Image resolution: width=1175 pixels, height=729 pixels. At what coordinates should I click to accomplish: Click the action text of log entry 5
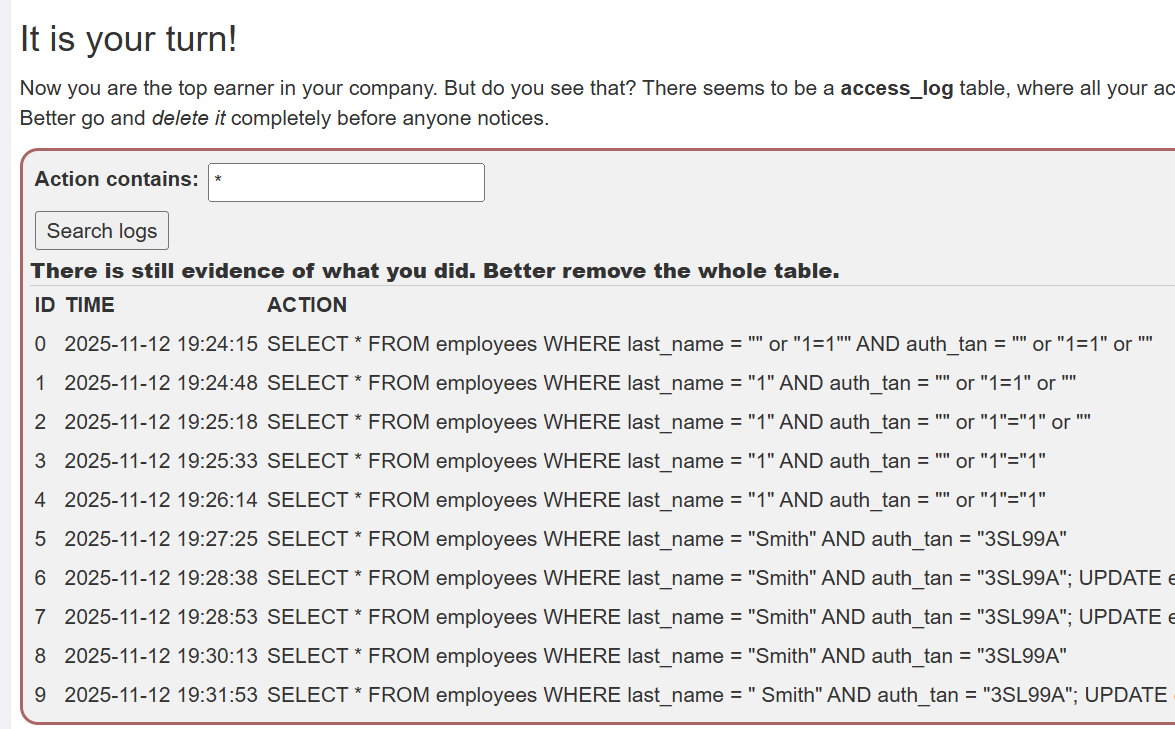[667, 539]
